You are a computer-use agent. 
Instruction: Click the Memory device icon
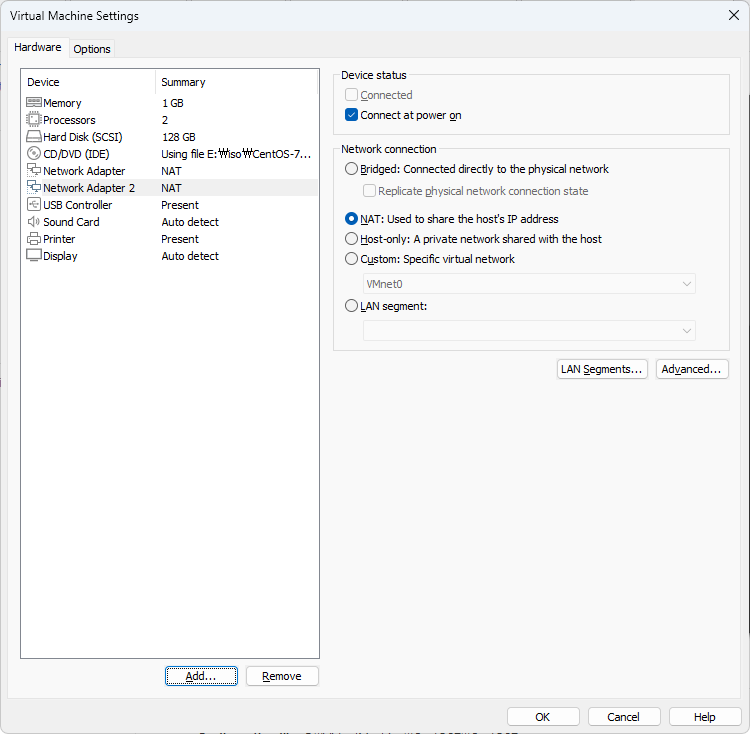point(33,102)
